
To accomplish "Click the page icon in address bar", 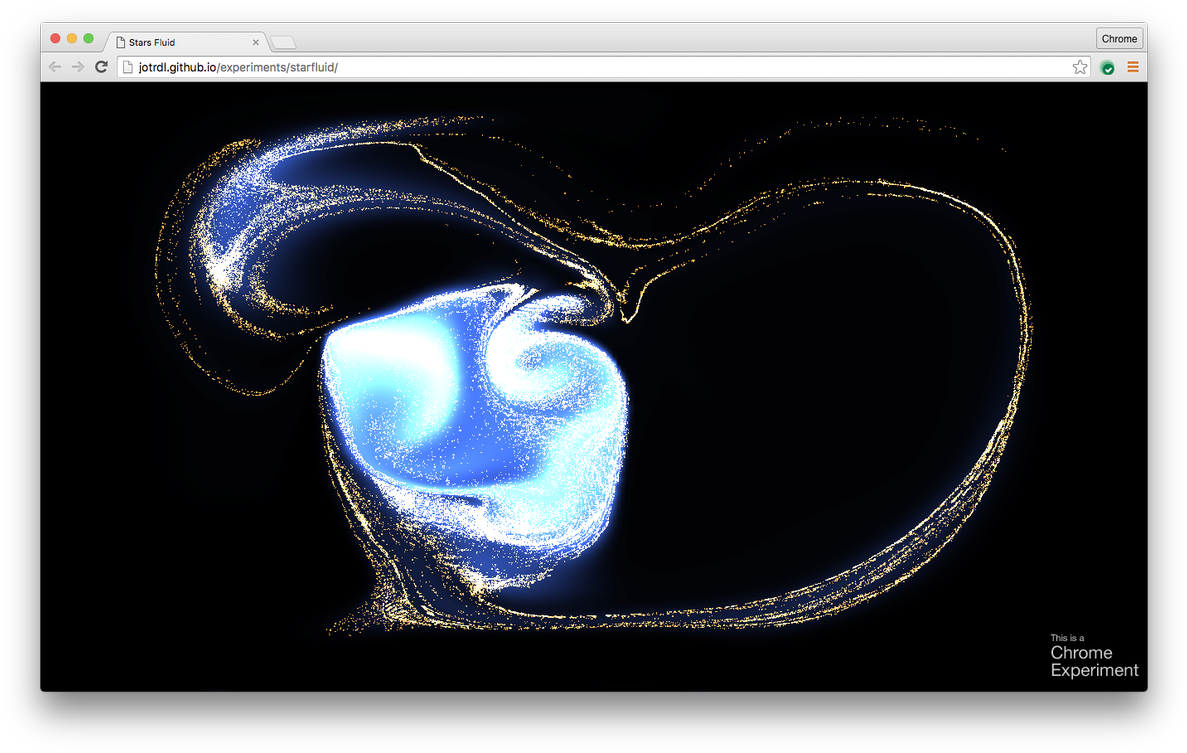I will 128,67.
